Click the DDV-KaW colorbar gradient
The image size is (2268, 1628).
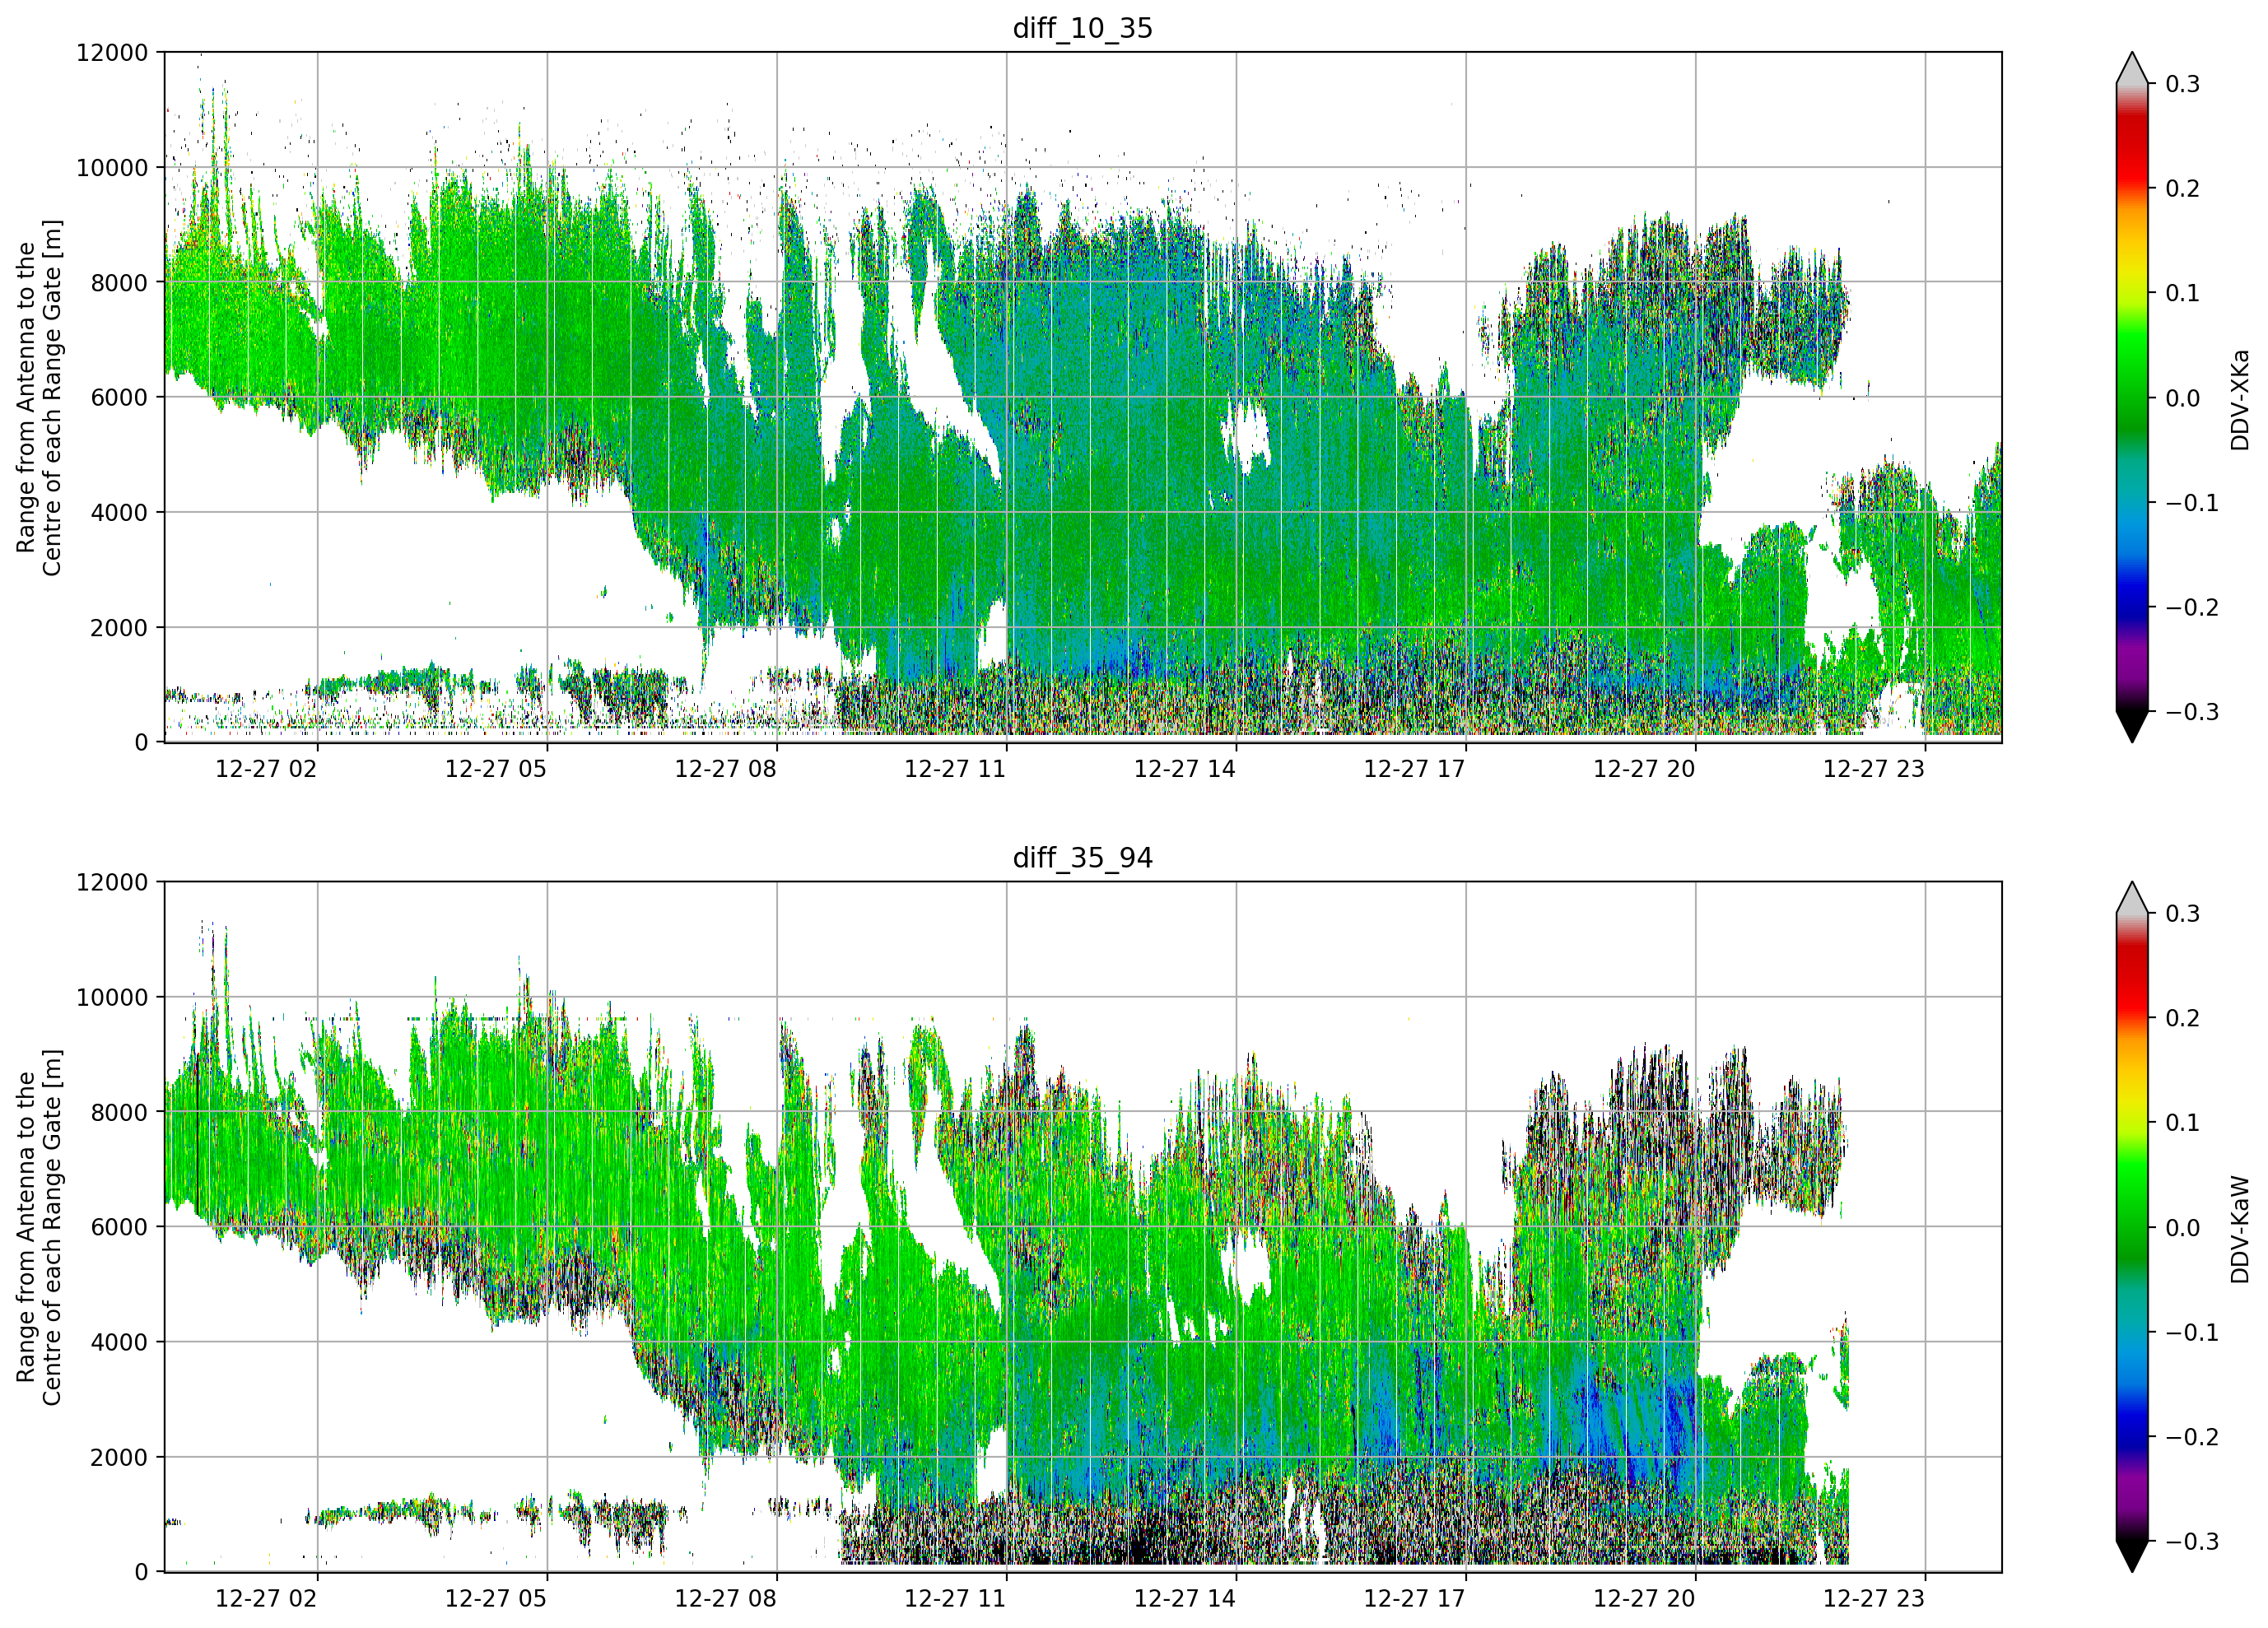[x=2132, y=1227]
